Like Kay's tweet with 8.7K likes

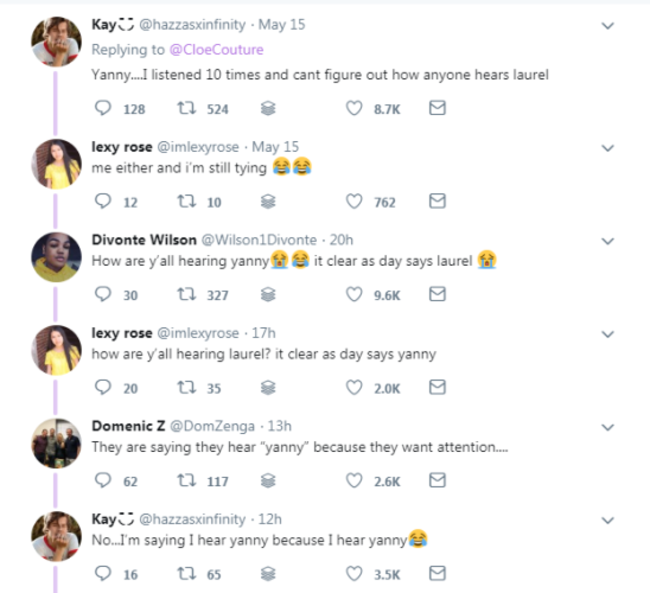352,109
